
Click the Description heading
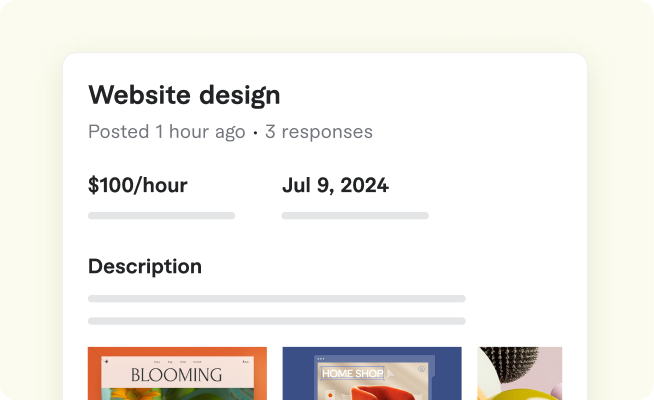(145, 266)
